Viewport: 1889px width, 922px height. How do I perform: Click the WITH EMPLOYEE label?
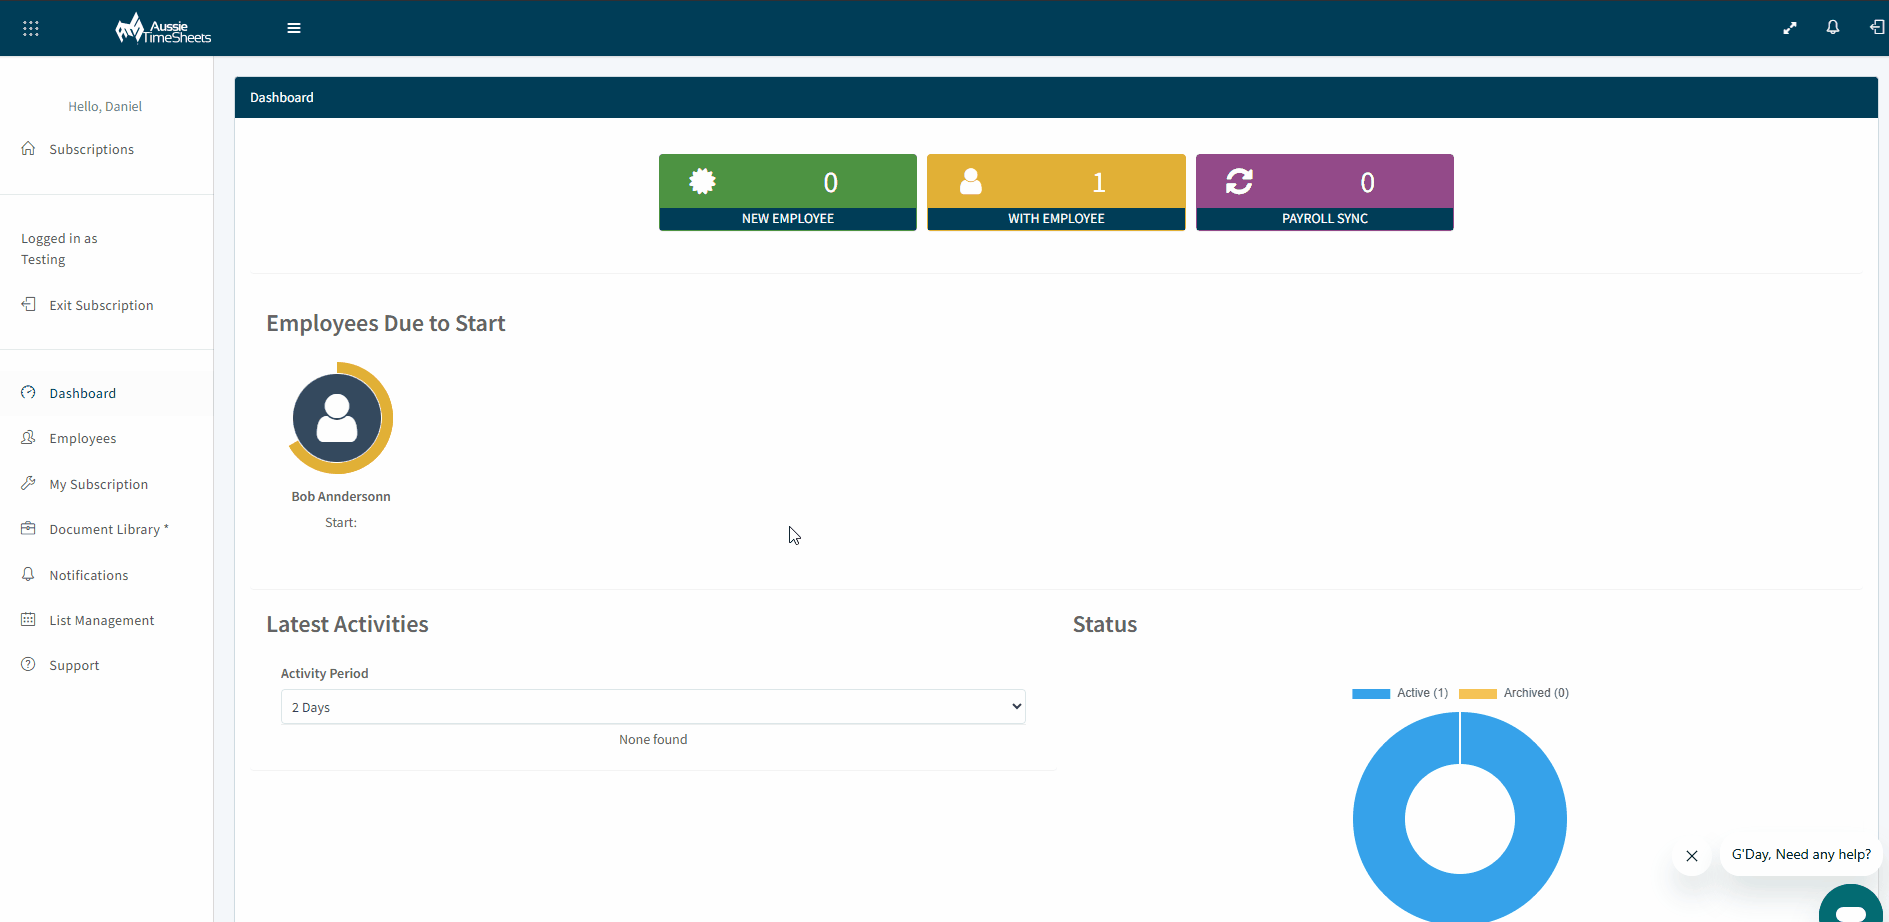(1056, 218)
